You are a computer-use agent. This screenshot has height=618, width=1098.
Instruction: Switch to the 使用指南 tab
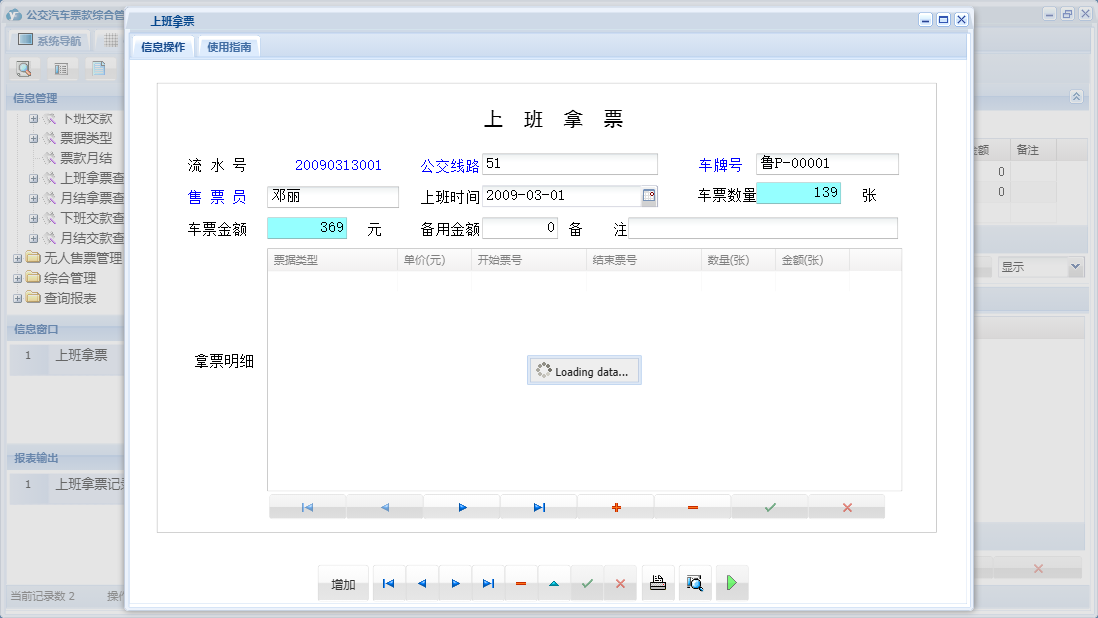(229, 47)
